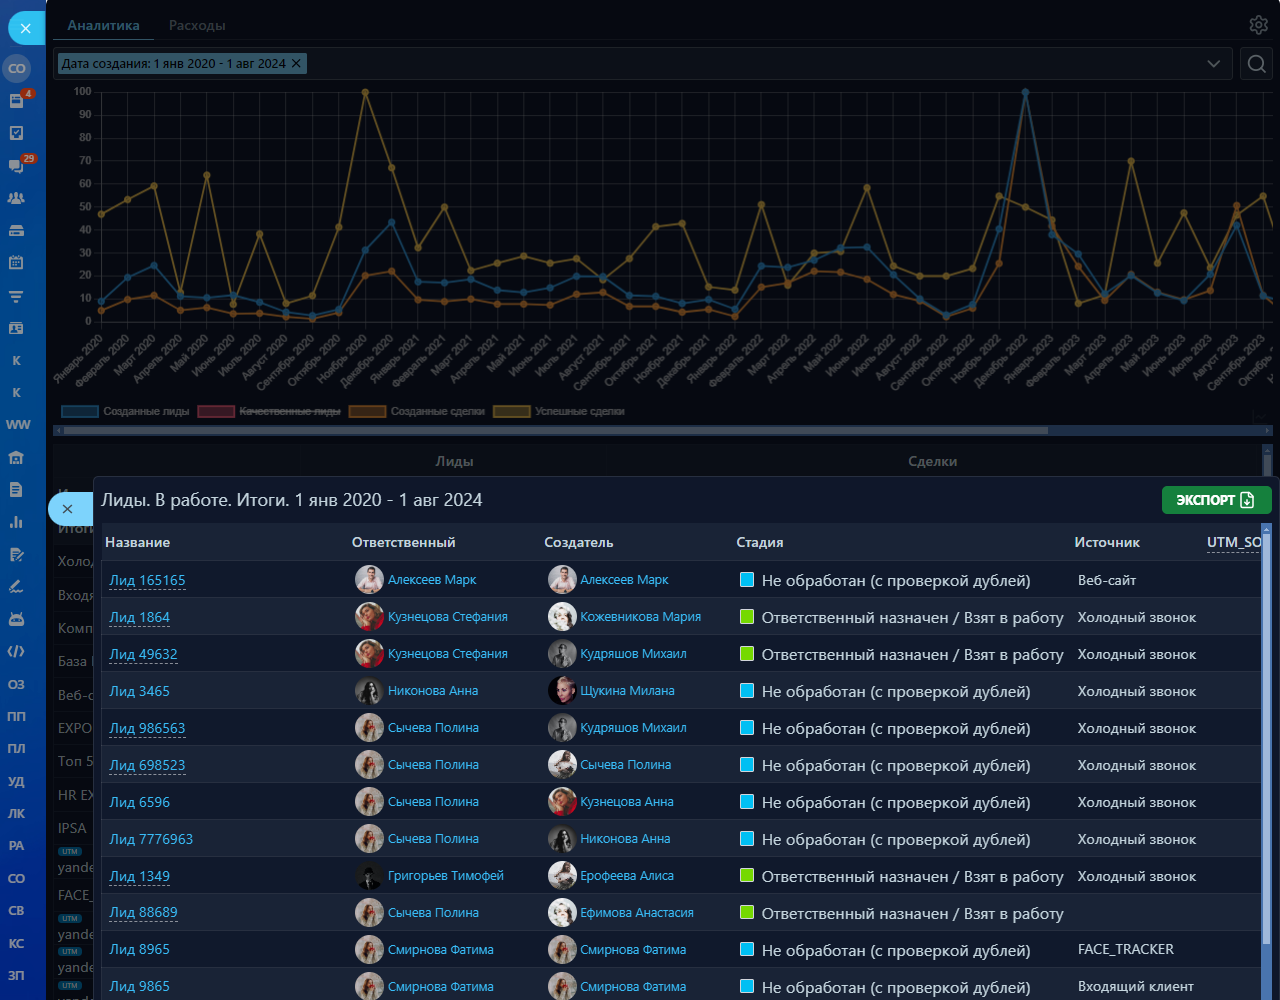
Task: Open responsible Григорьев Тимофей profile link
Action: click(446, 876)
